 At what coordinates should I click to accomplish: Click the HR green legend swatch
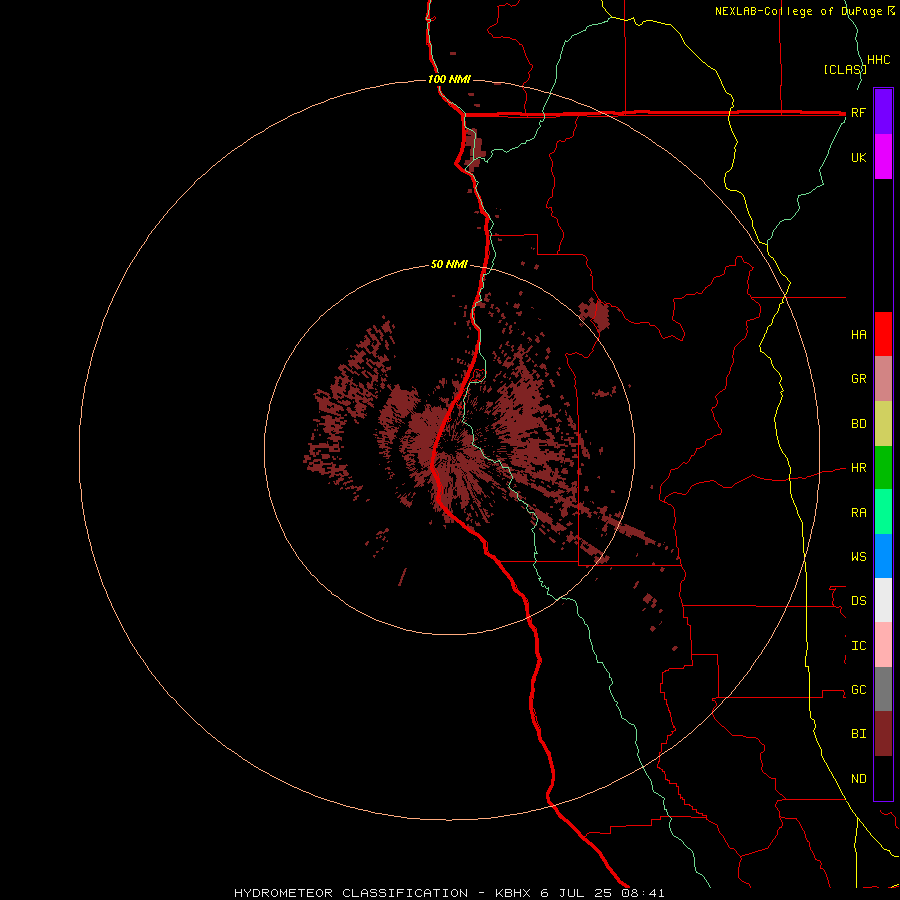[883, 468]
